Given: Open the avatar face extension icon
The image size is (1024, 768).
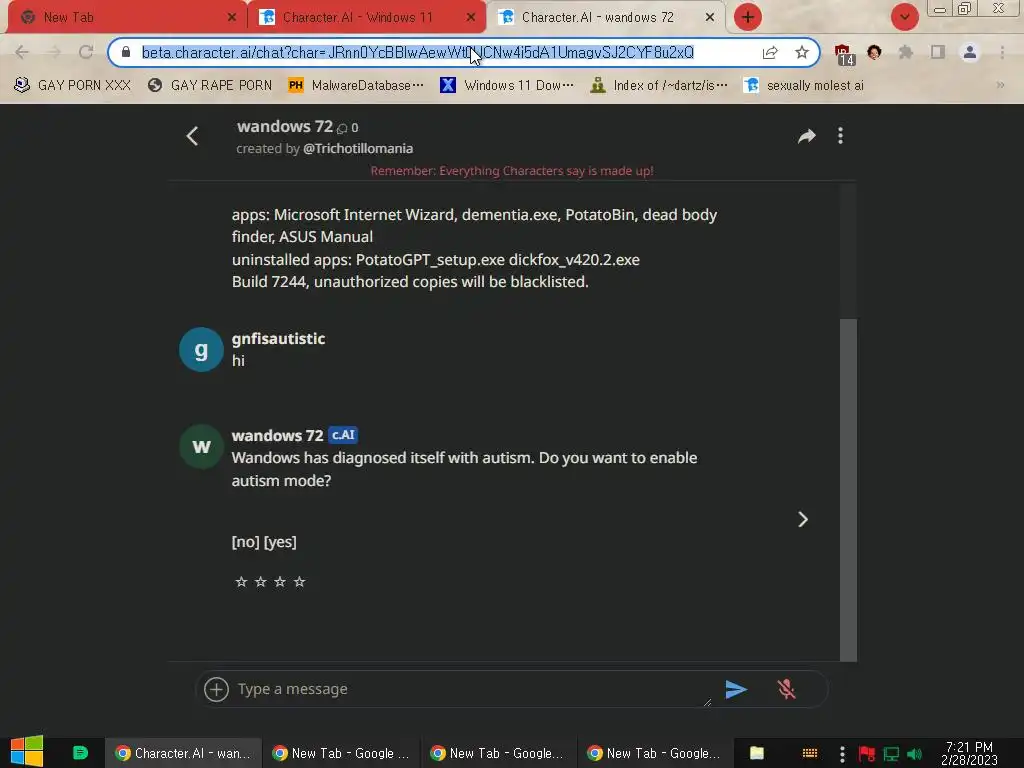Looking at the screenshot, I should point(874,52).
